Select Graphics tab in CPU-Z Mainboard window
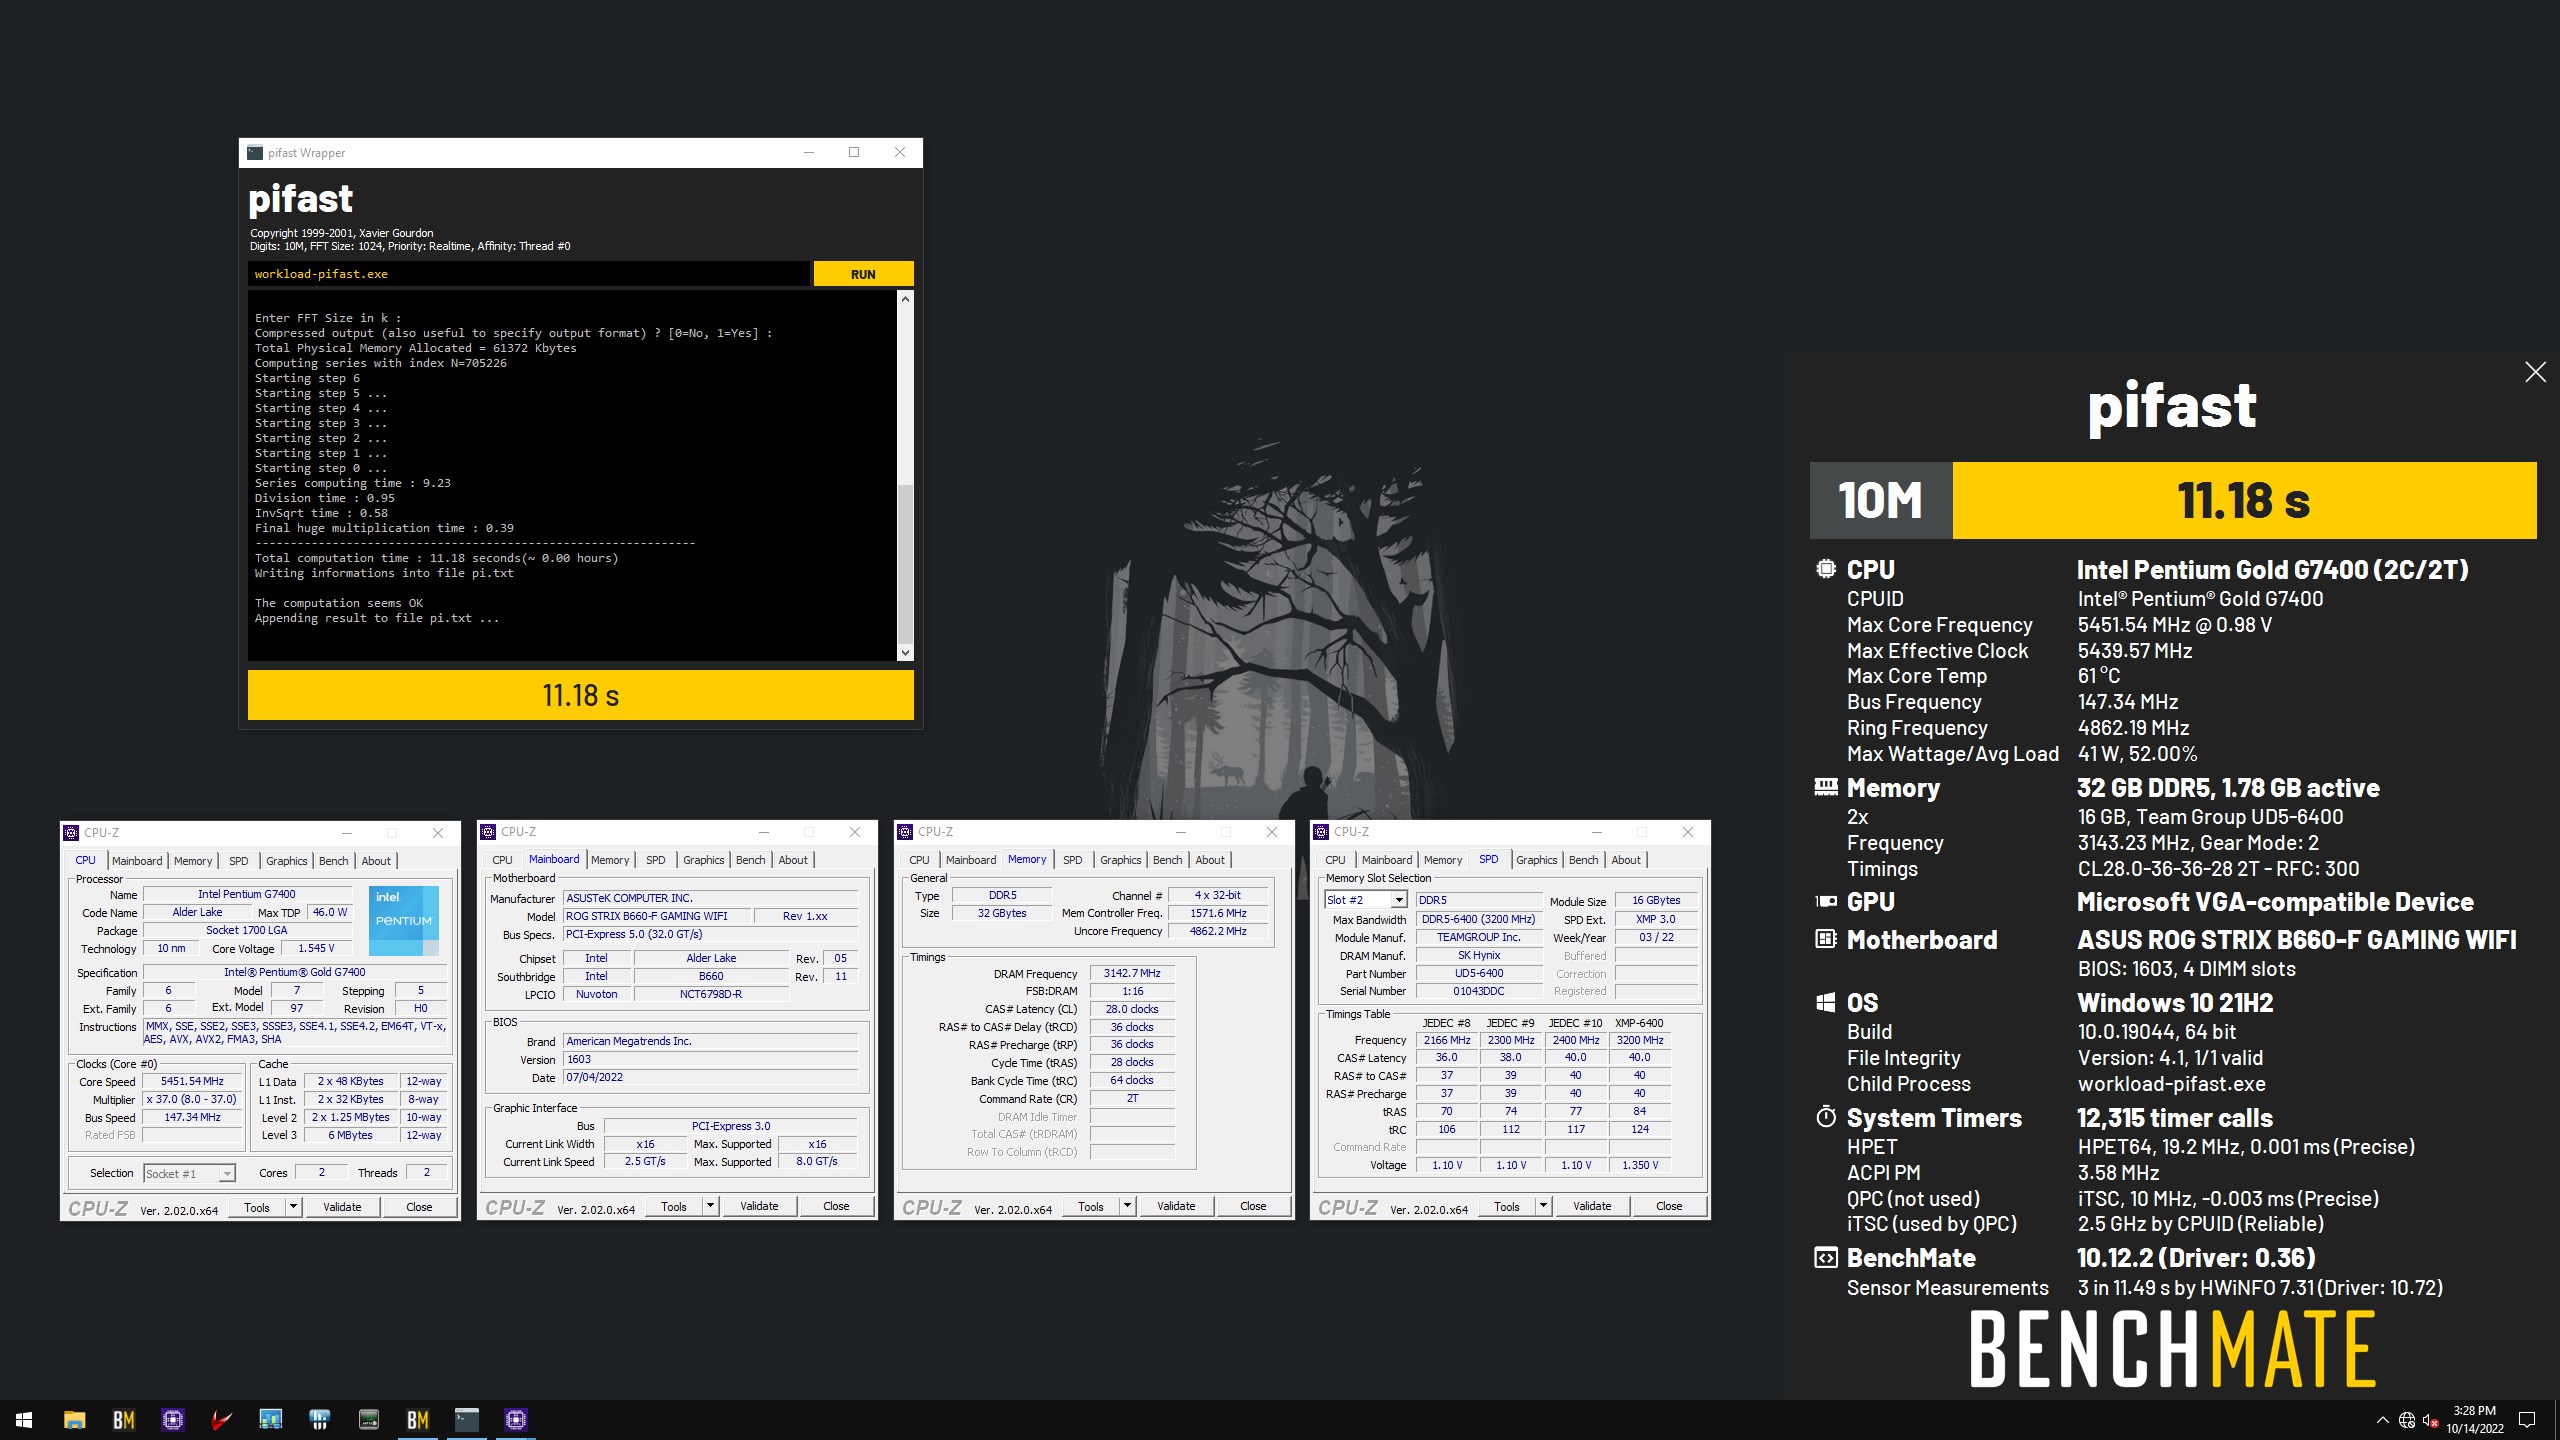The image size is (2560, 1440). (703, 860)
